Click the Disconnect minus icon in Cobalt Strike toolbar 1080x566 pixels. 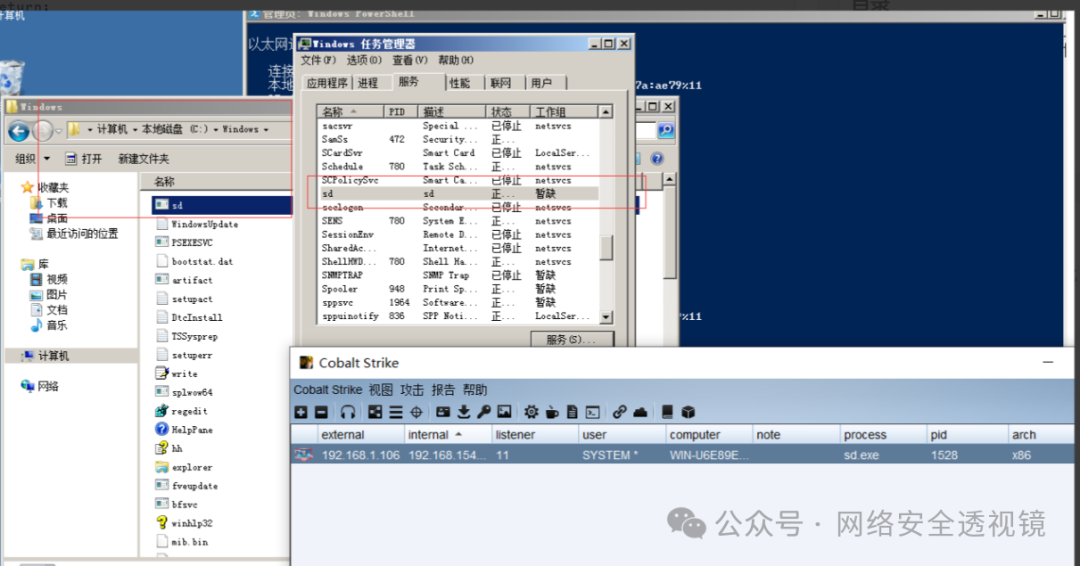(321, 412)
